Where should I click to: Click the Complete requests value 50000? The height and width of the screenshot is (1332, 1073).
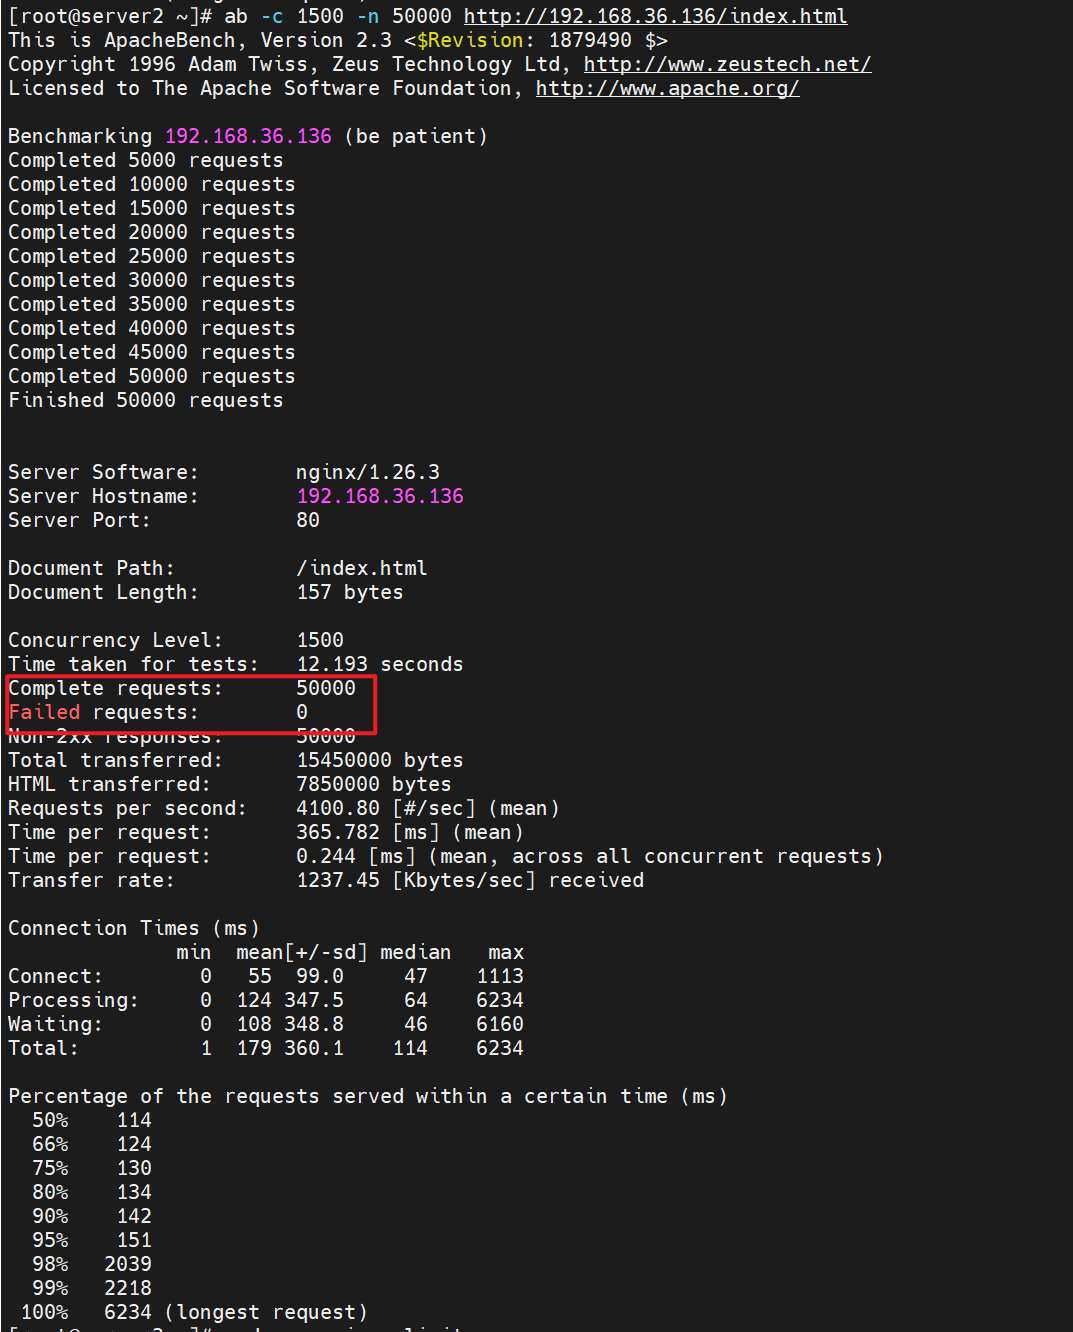click(326, 688)
